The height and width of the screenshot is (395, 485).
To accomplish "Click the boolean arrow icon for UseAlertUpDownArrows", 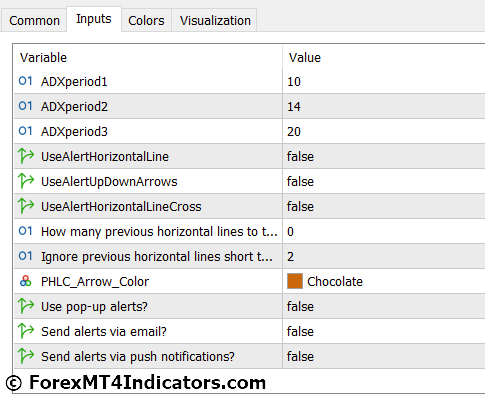I will pyautogui.click(x=26, y=181).
